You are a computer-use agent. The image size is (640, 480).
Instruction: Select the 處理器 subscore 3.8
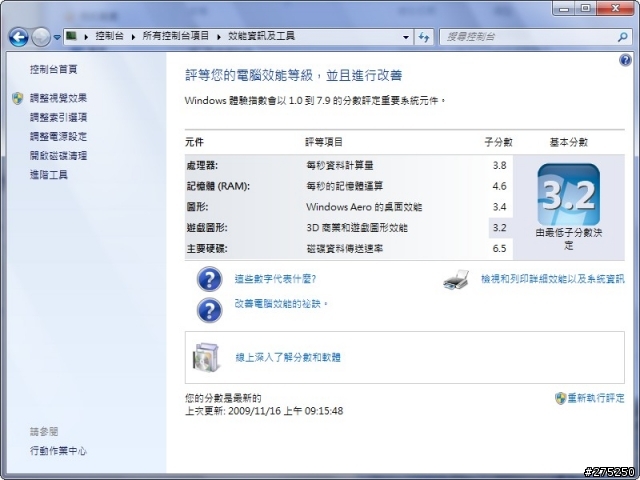point(499,165)
